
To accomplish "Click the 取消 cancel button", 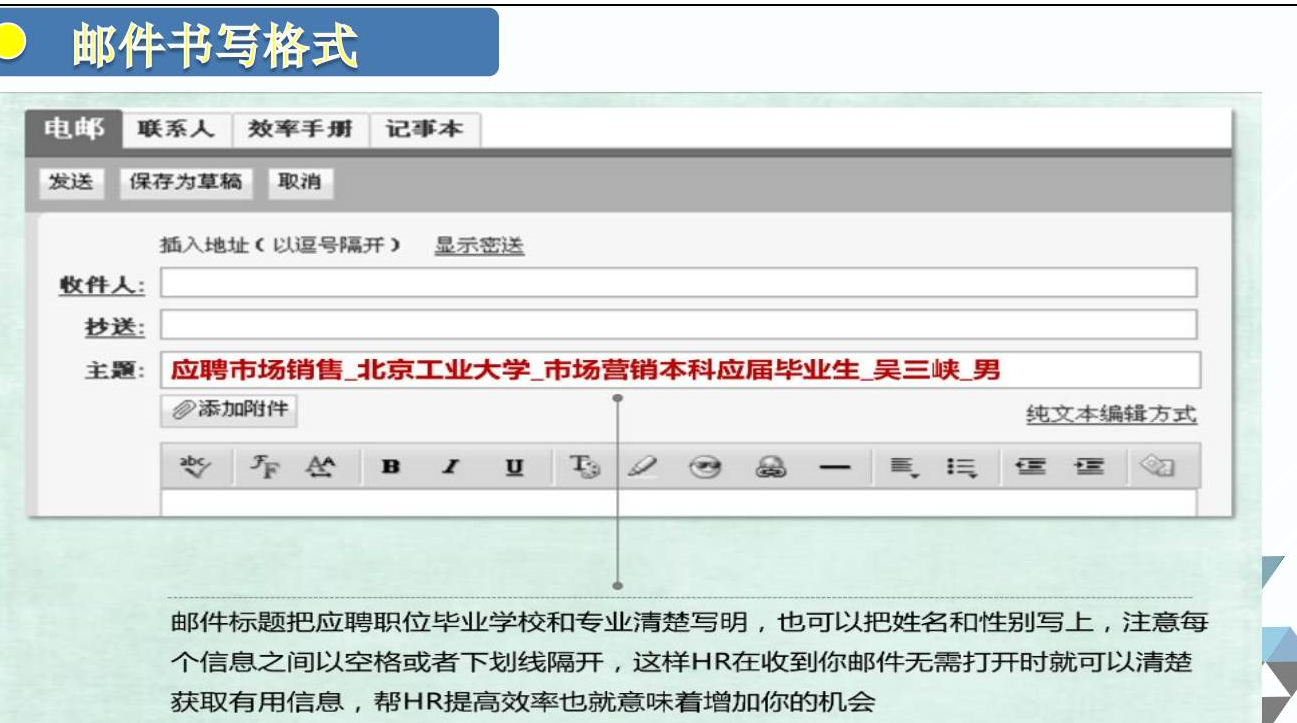I will coord(300,182).
